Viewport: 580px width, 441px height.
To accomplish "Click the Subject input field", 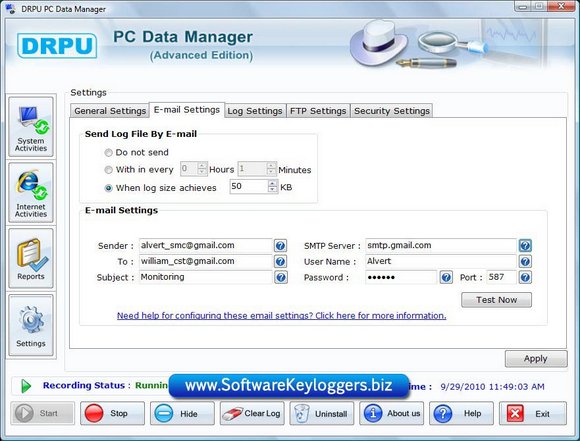I will [206, 277].
